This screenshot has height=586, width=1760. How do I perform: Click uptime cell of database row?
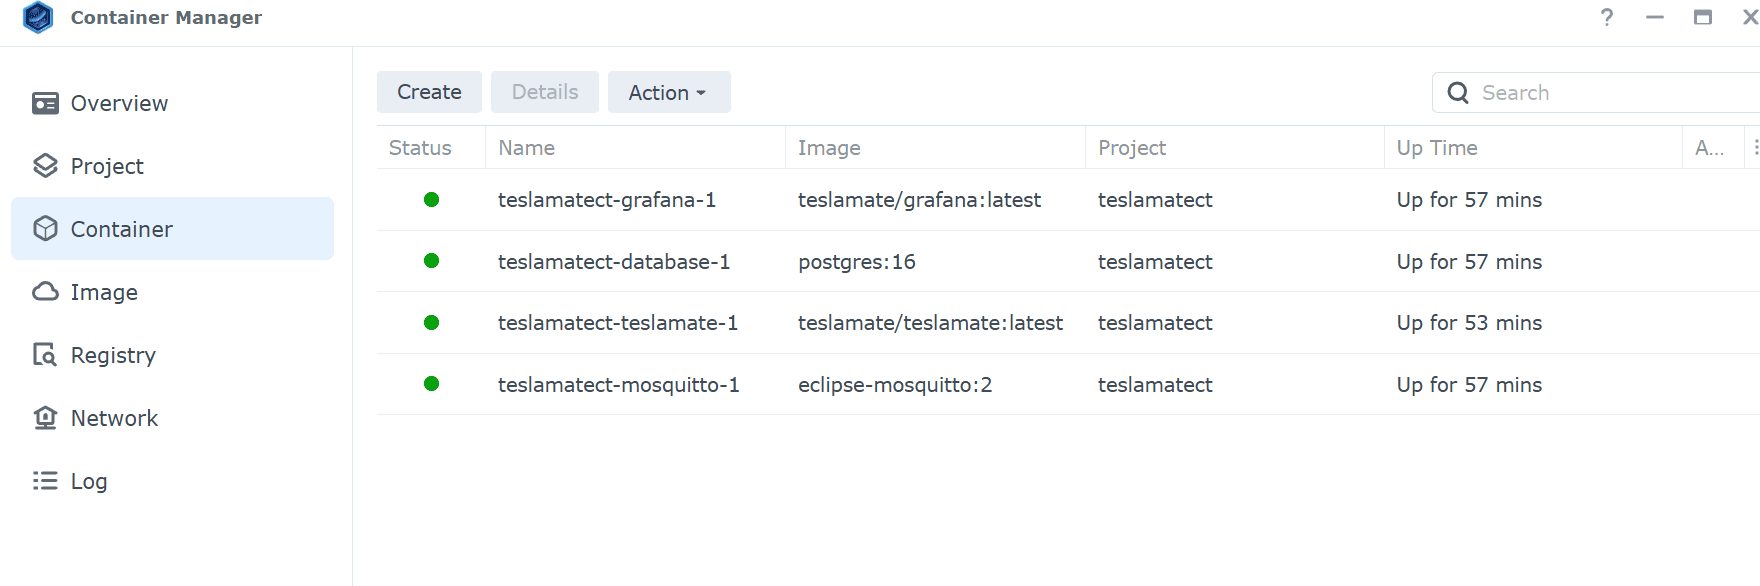coord(1469,262)
